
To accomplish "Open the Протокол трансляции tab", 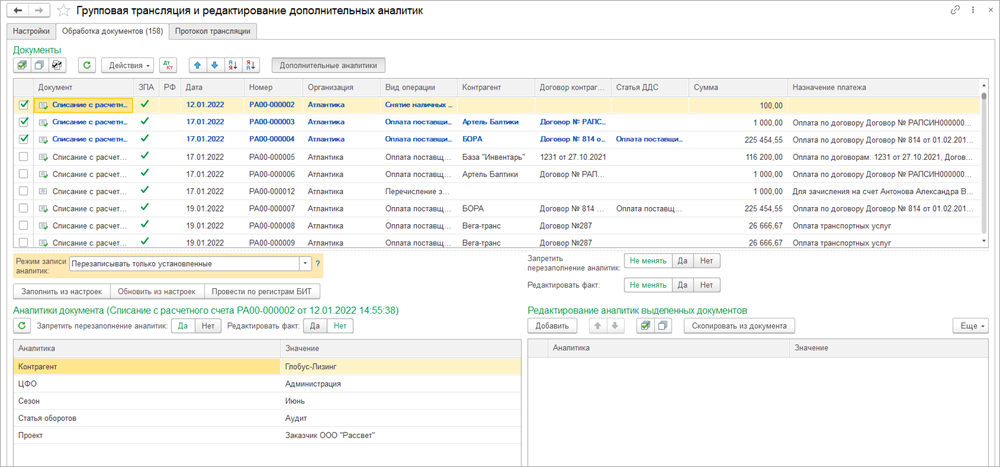I will [212, 31].
